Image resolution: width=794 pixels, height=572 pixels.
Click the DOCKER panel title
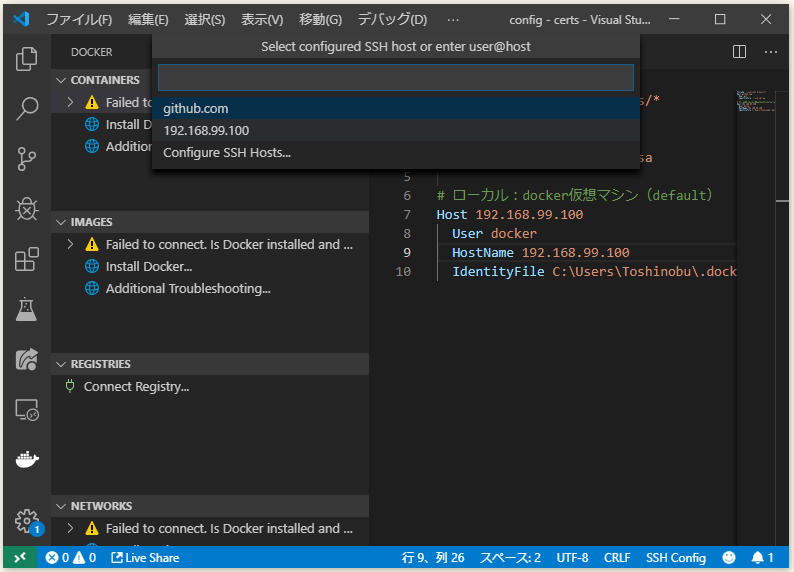(x=92, y=52)
